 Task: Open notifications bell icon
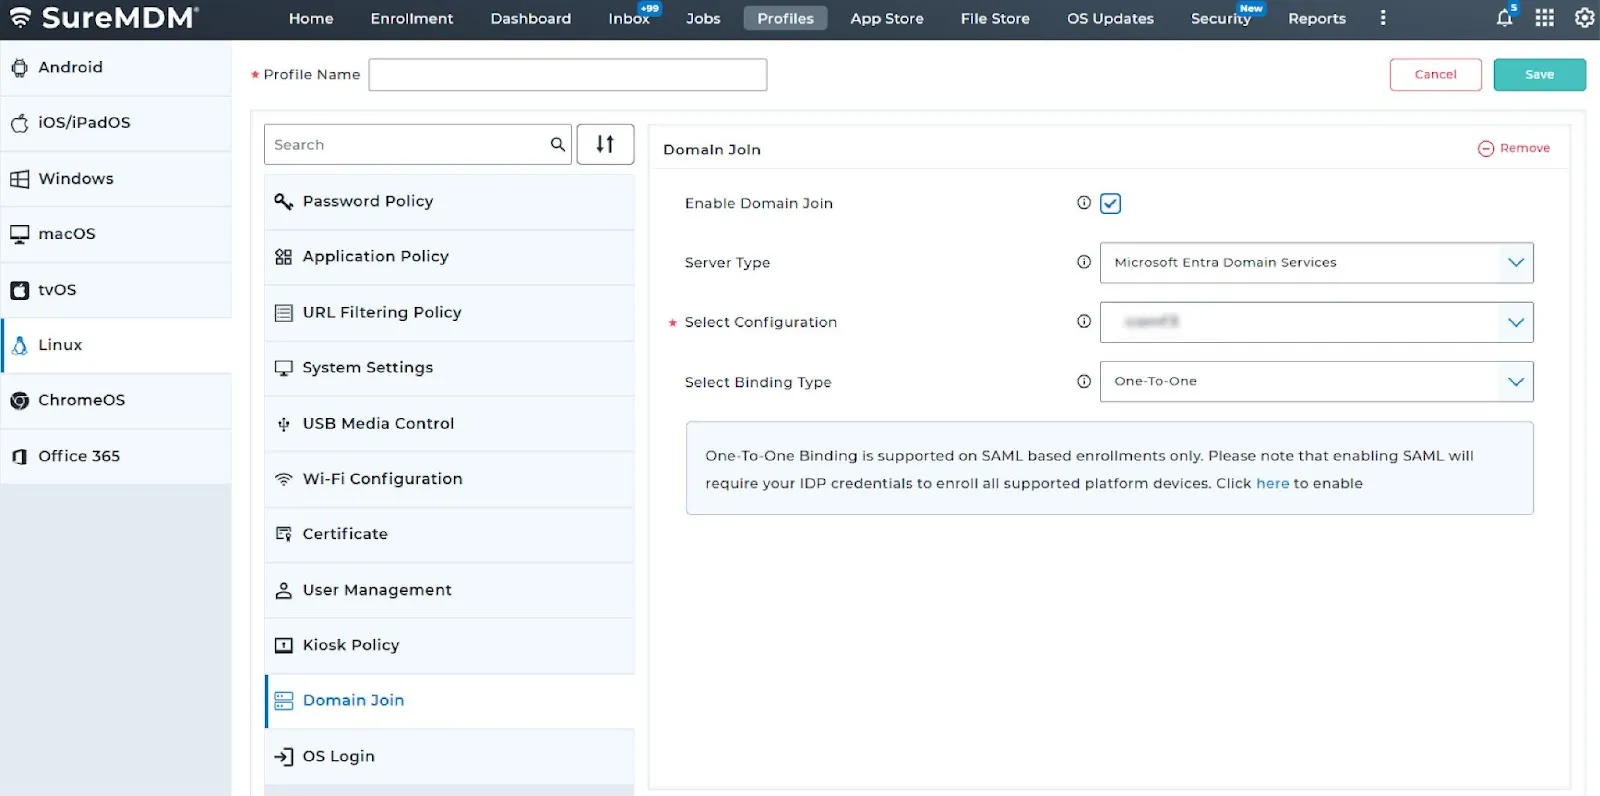(1504, 18)
